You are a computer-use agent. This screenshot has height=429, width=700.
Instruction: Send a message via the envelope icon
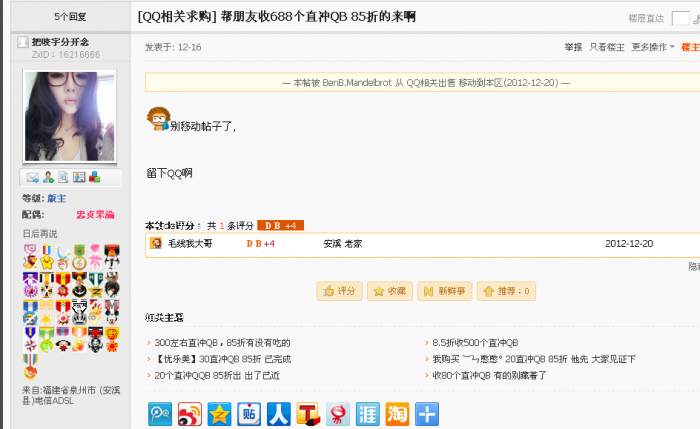click(32, 178)
